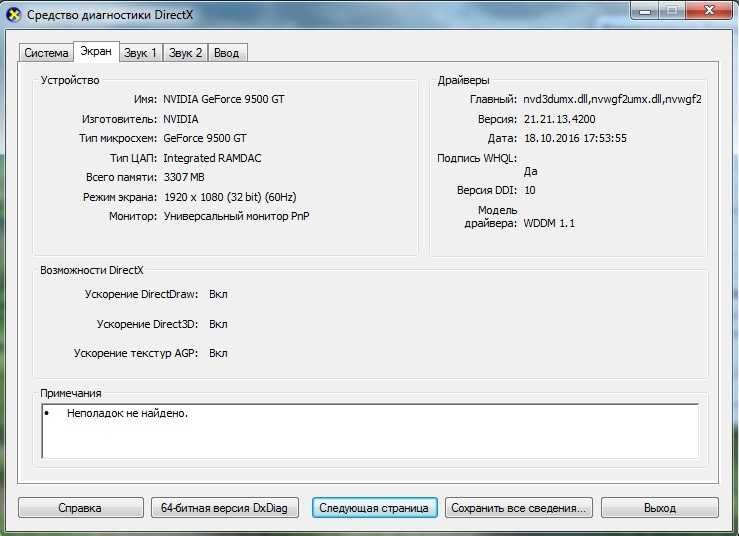Image resolution: width=739 pixels, height=536 pixels.
Task: Click the Справка button
Action: click(x=81, y=508)
